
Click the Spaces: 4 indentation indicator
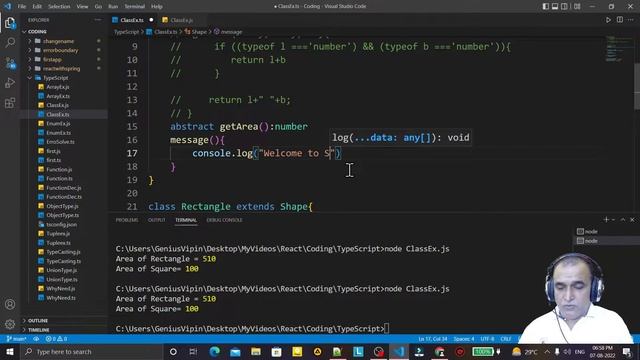pyautogui.click(x=464, y=339)
